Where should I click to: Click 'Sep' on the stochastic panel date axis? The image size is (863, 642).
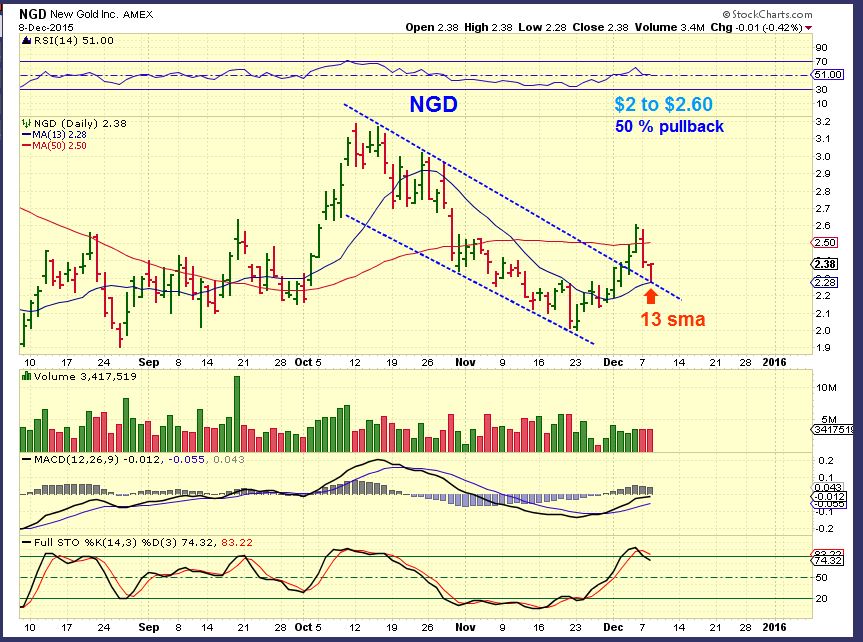149,627
